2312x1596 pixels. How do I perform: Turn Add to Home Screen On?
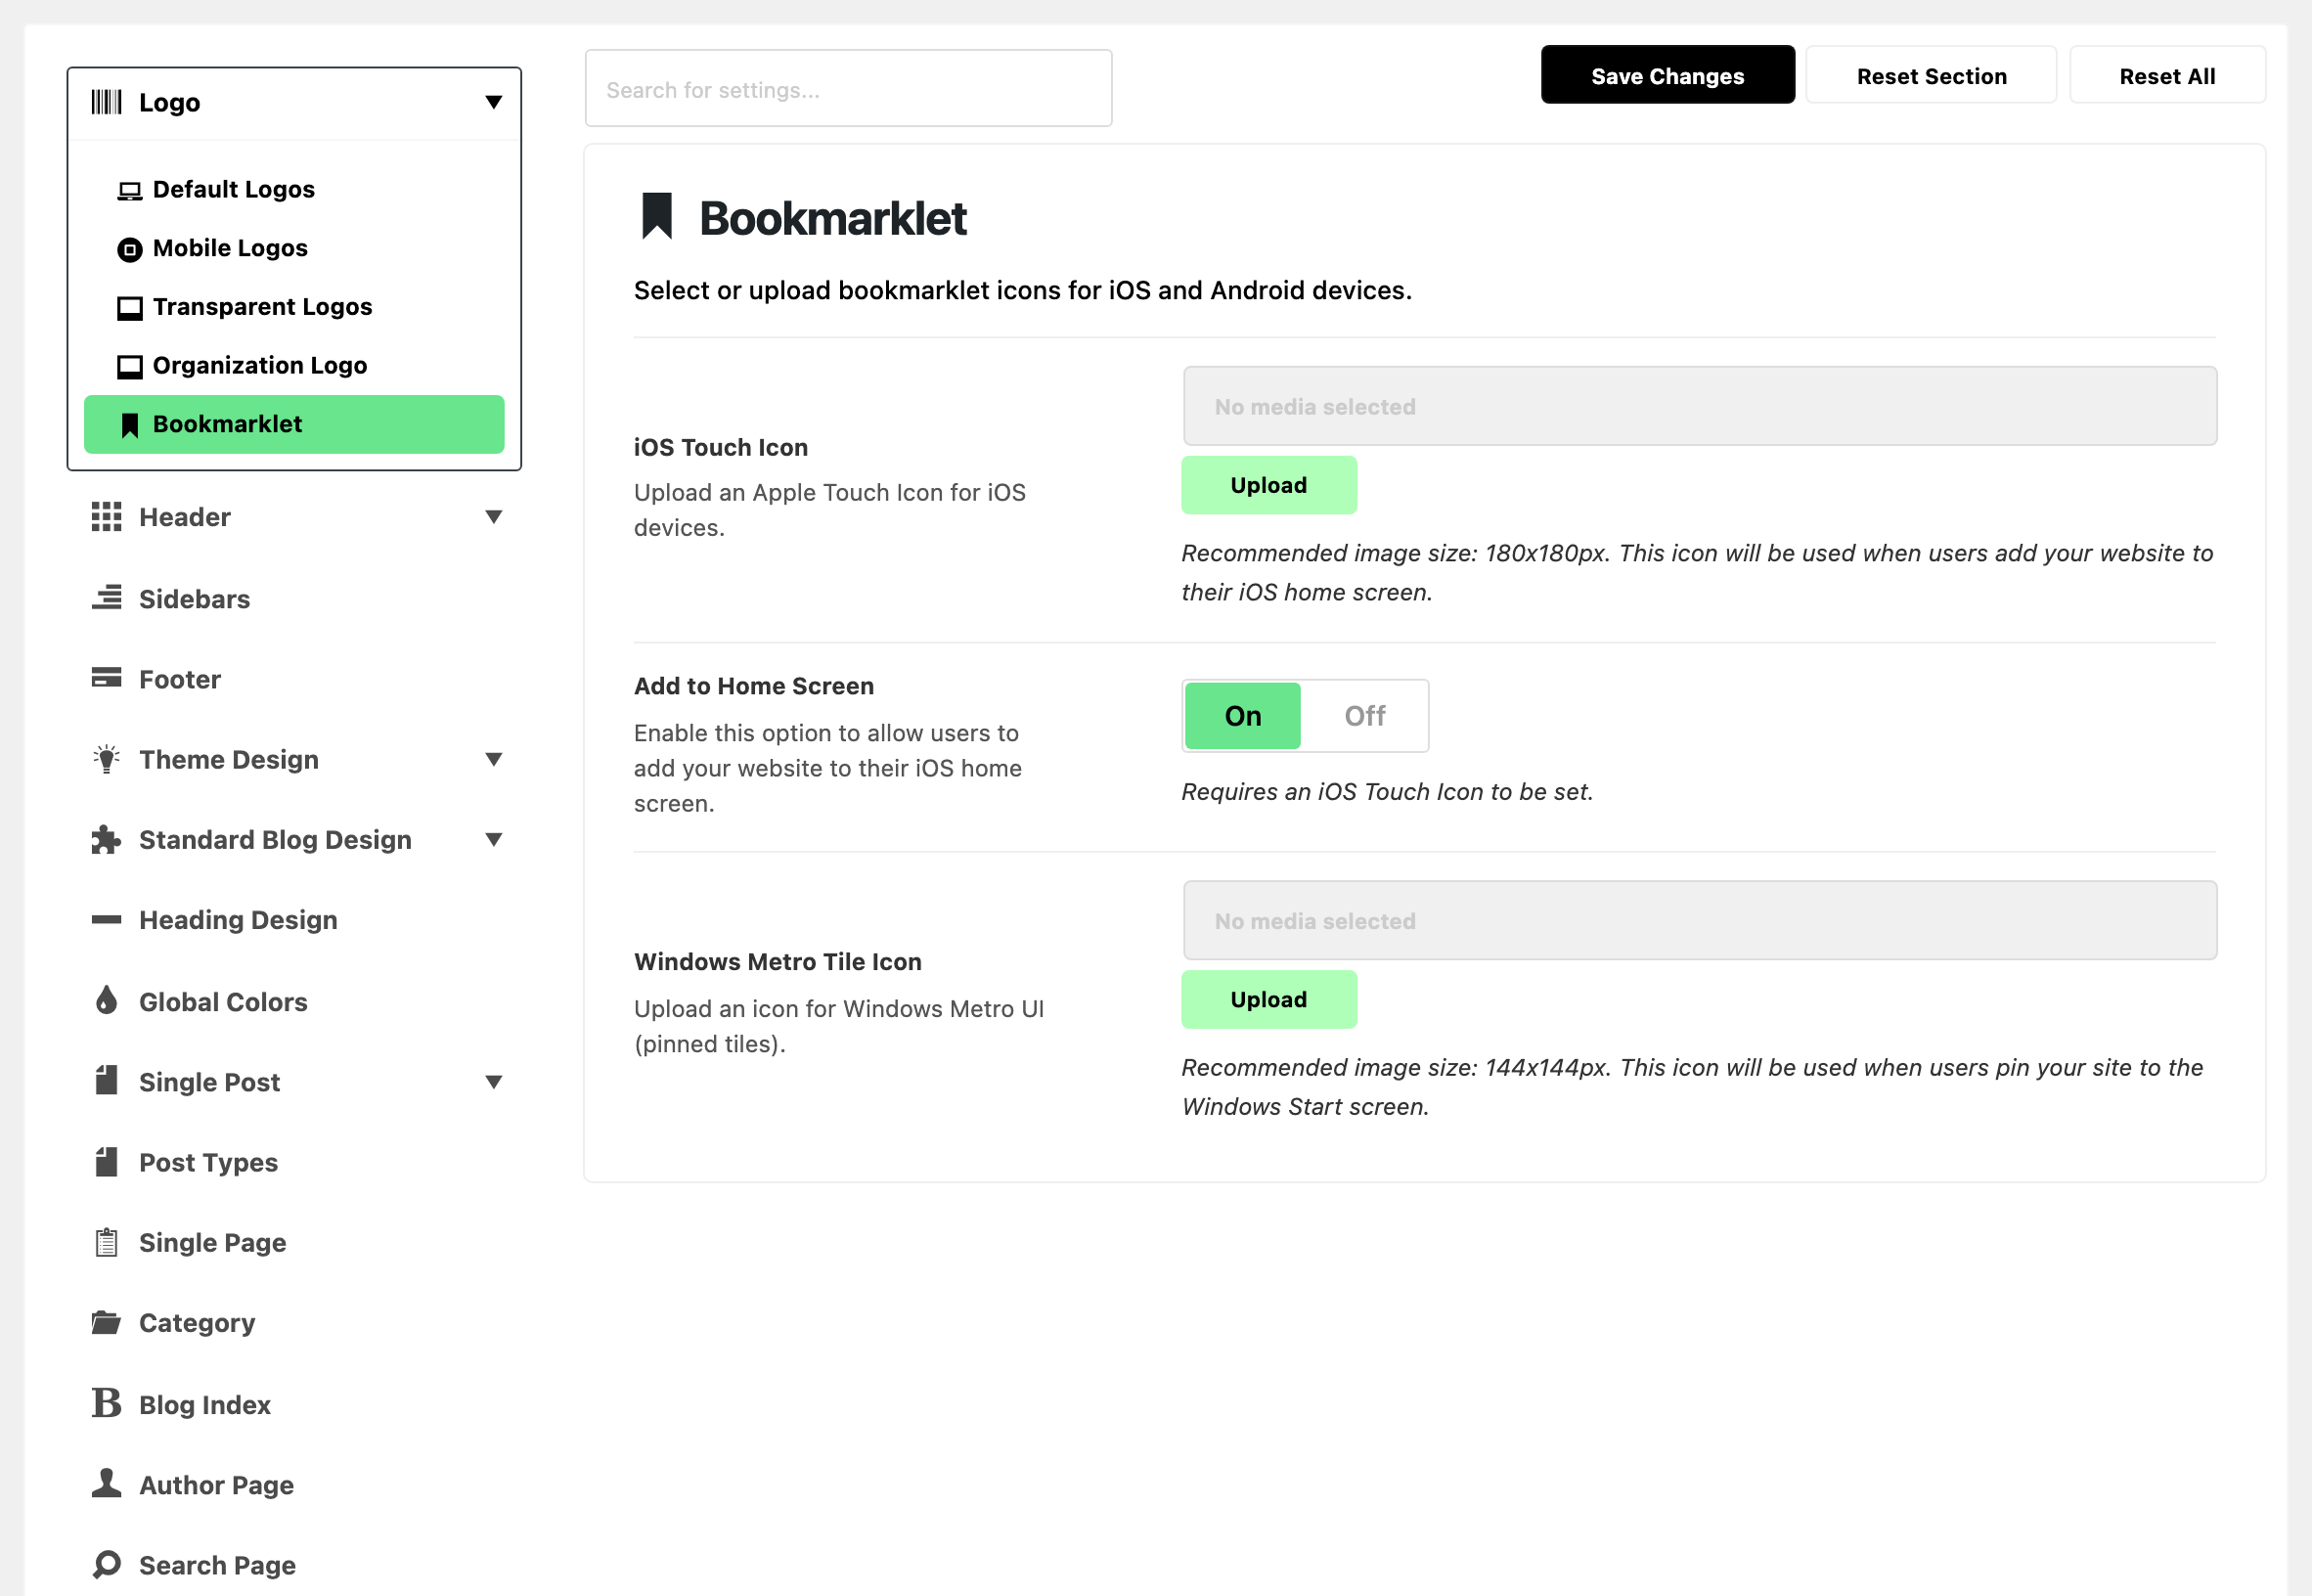1243,716
